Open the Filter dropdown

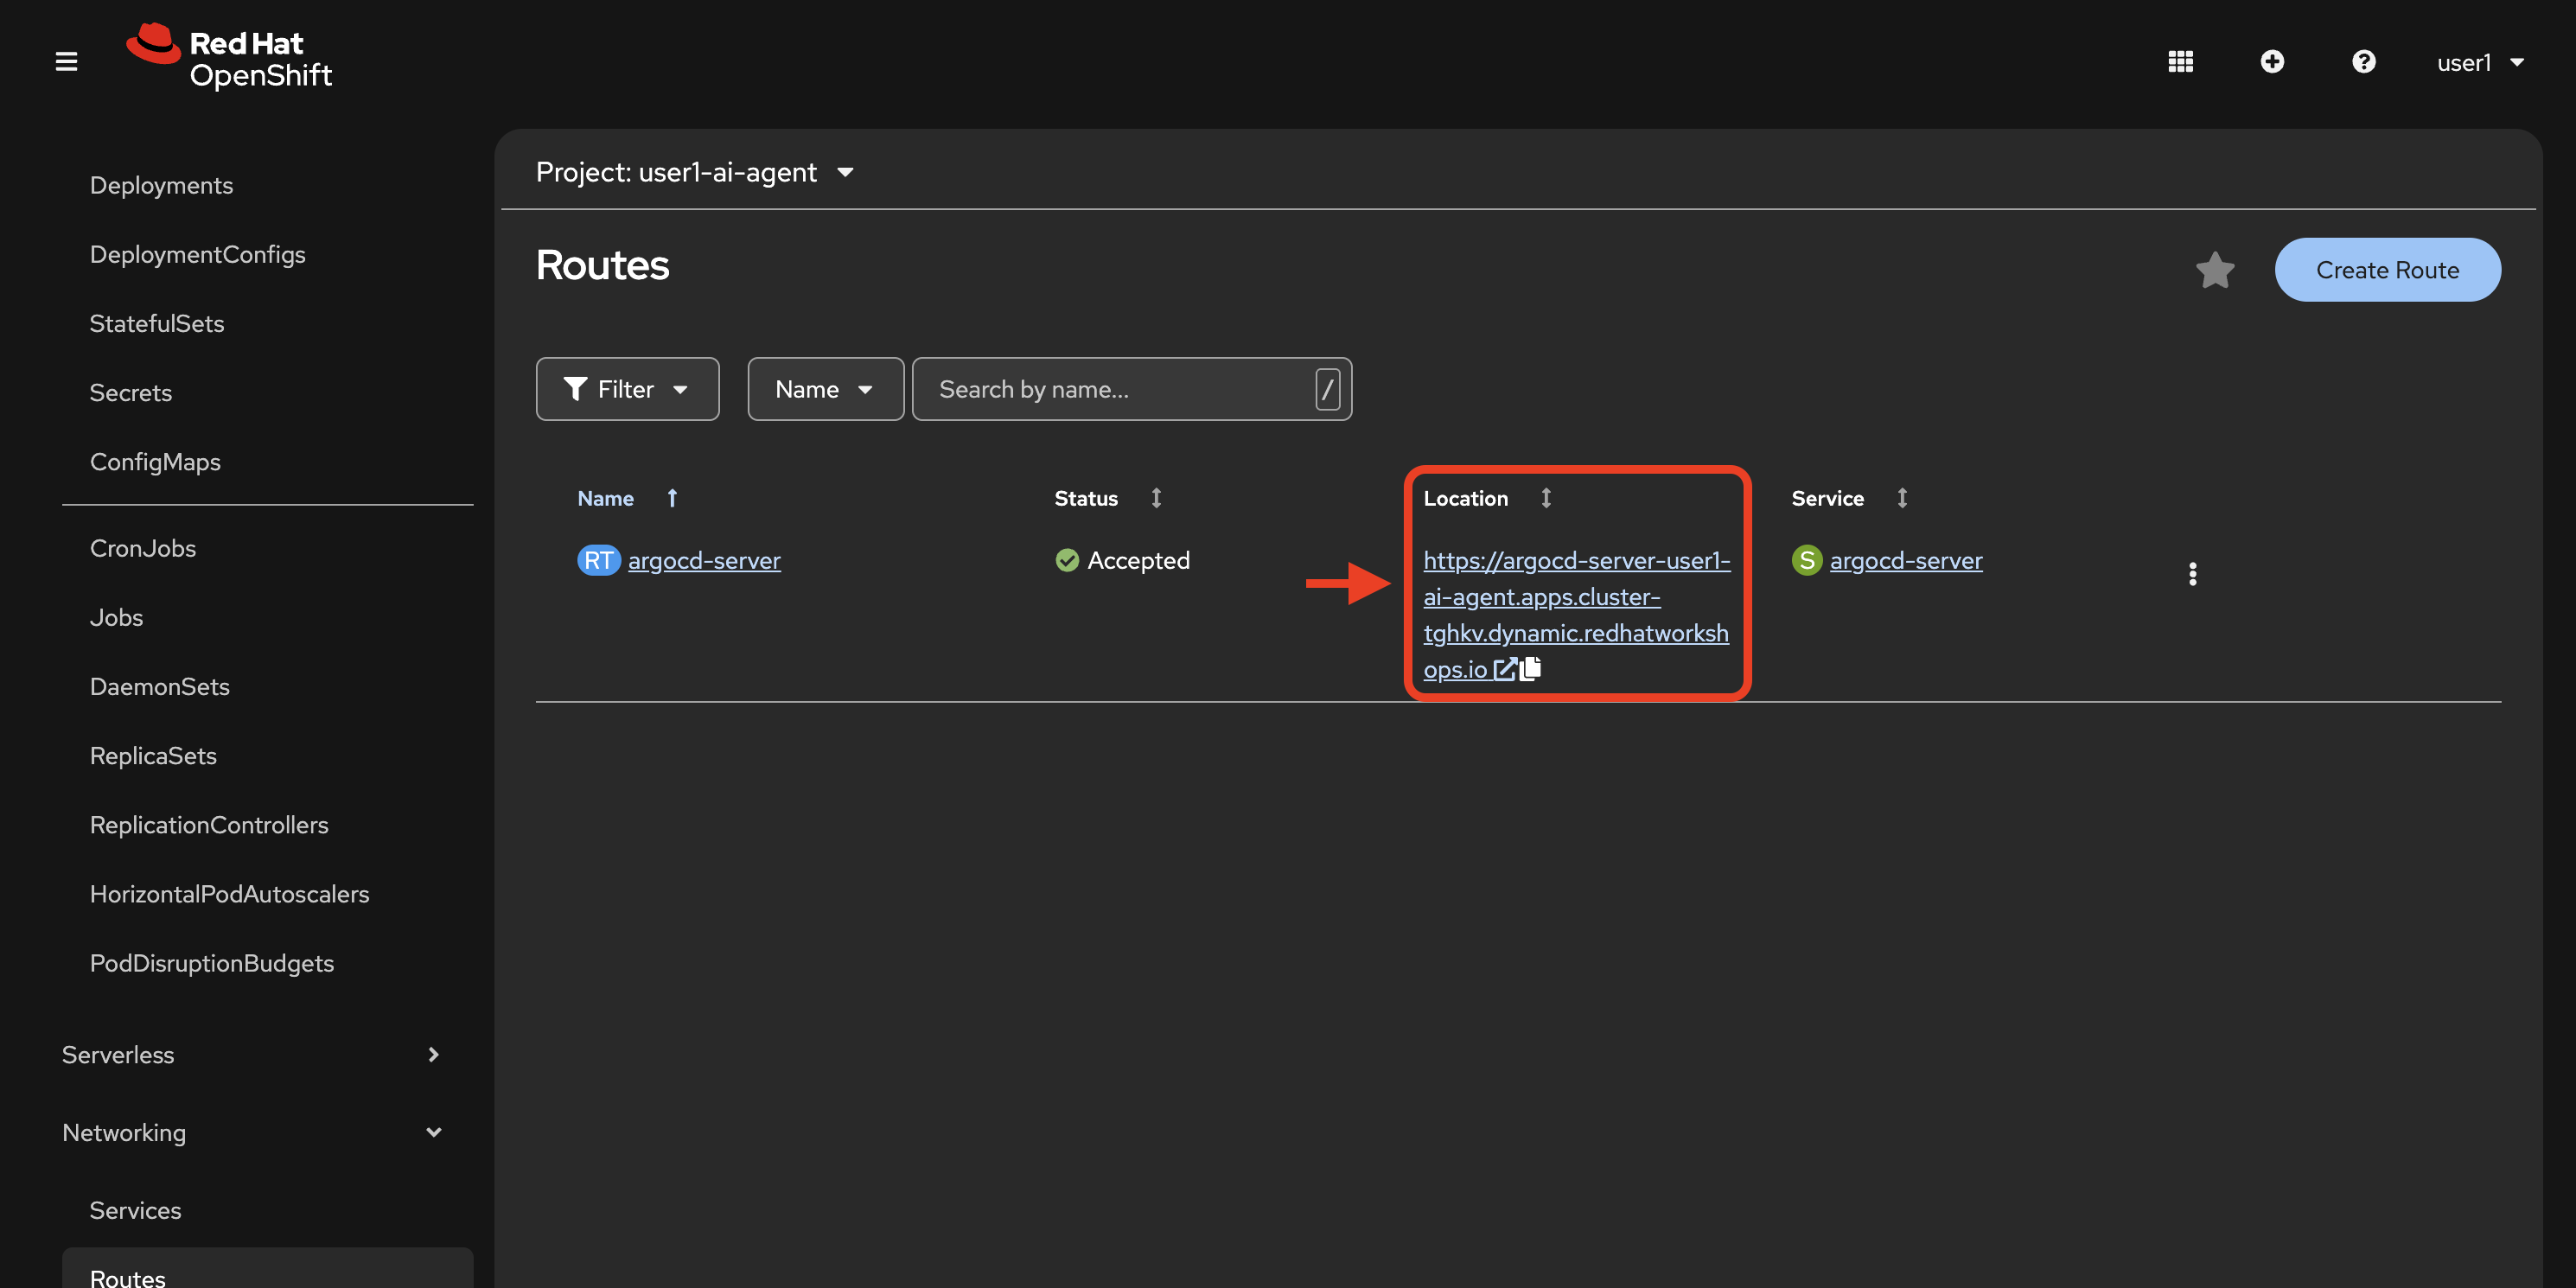point(627,389)
